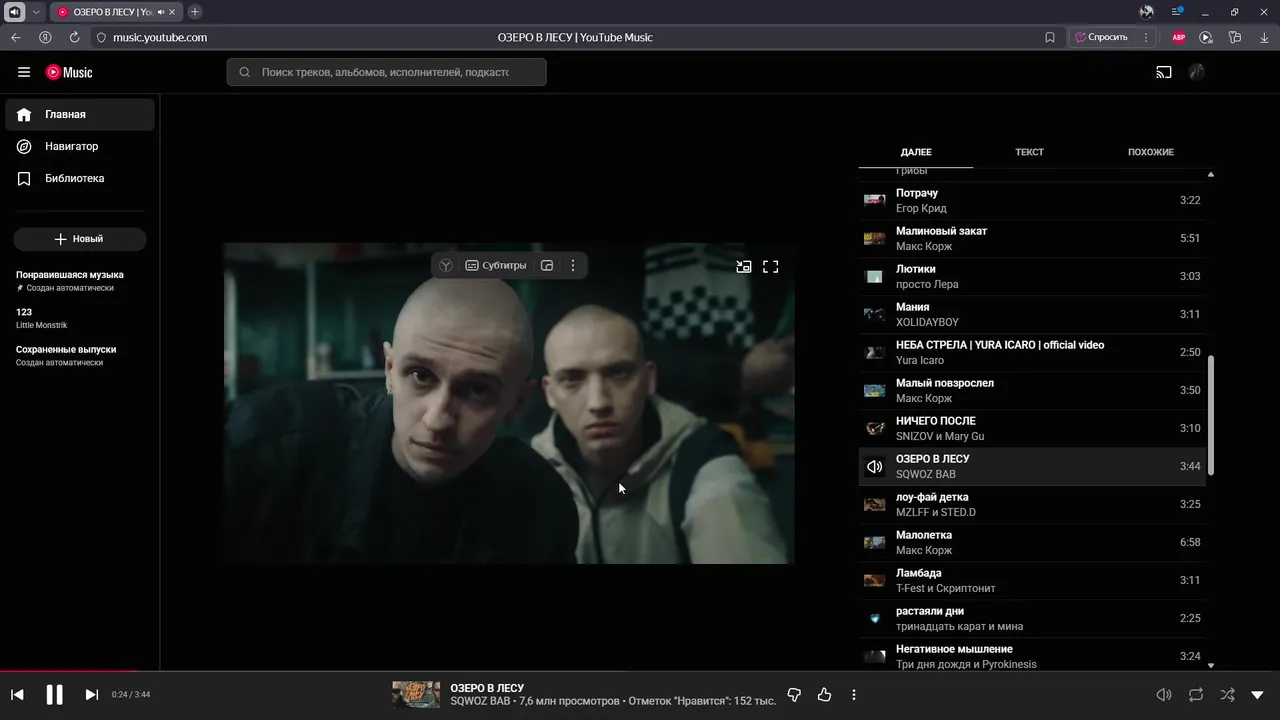
Task: Open the hamburger guide menu
Action: coord(24,72)
